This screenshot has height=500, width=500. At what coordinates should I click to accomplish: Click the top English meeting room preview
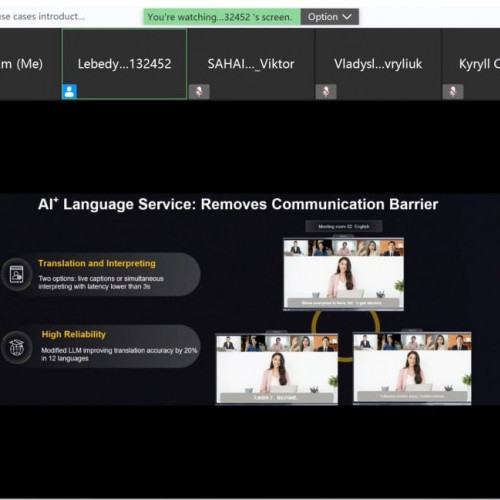[x=343, y=274]
